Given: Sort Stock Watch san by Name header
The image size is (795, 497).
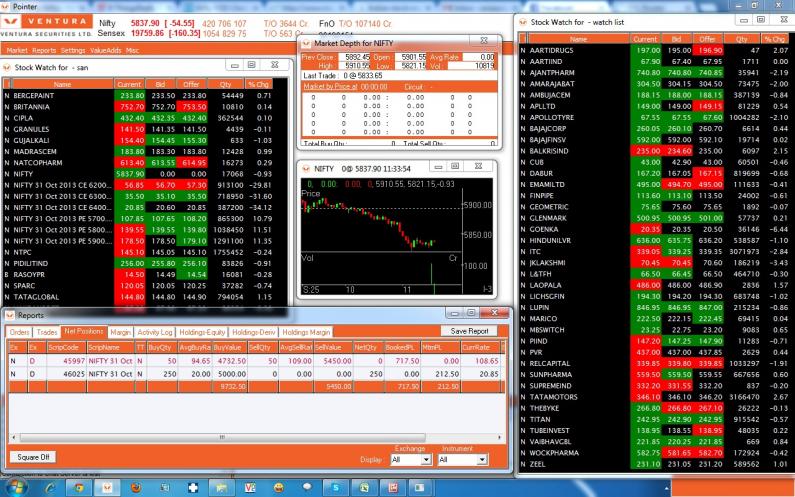Looking at the screenshot, I should [62, 84].
